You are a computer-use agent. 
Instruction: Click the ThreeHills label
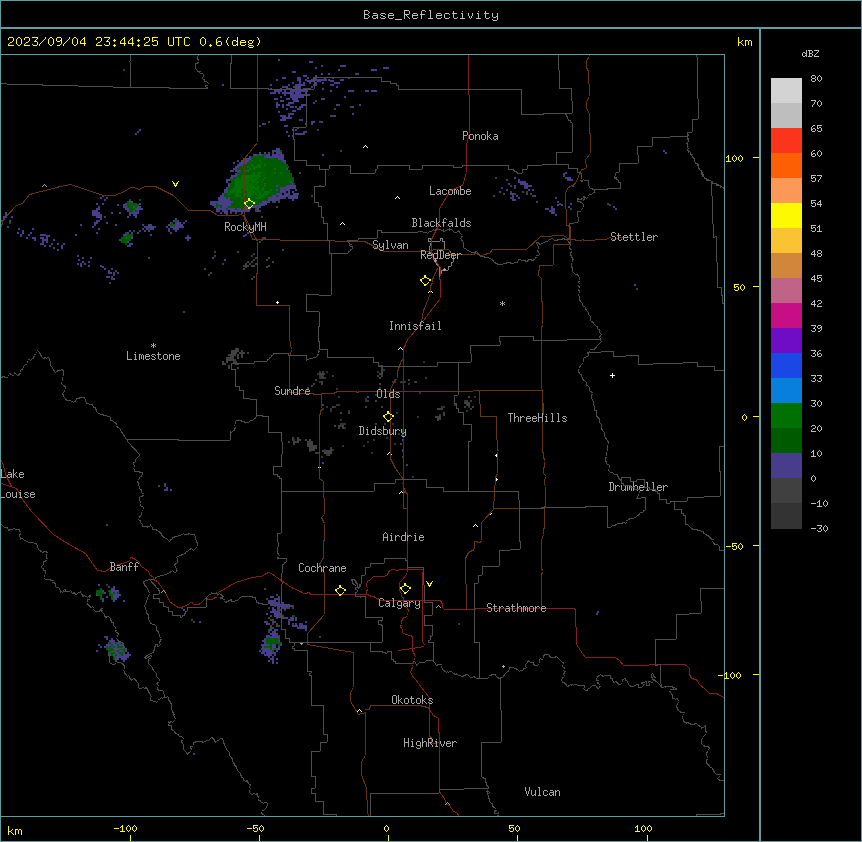[537, 418]
